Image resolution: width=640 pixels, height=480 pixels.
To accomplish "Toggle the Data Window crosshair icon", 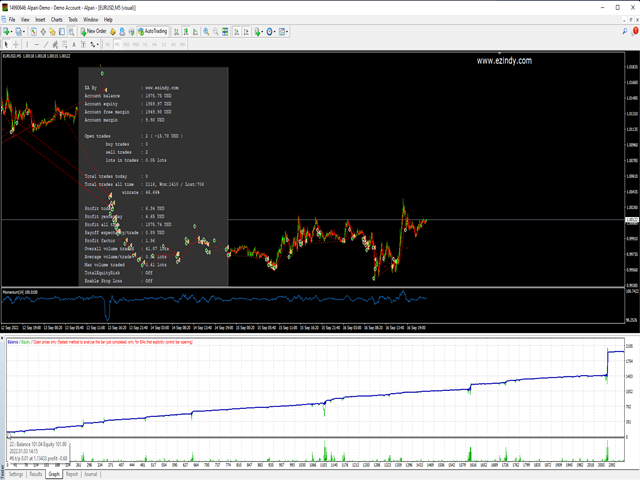I will click(x=43, y=31).
